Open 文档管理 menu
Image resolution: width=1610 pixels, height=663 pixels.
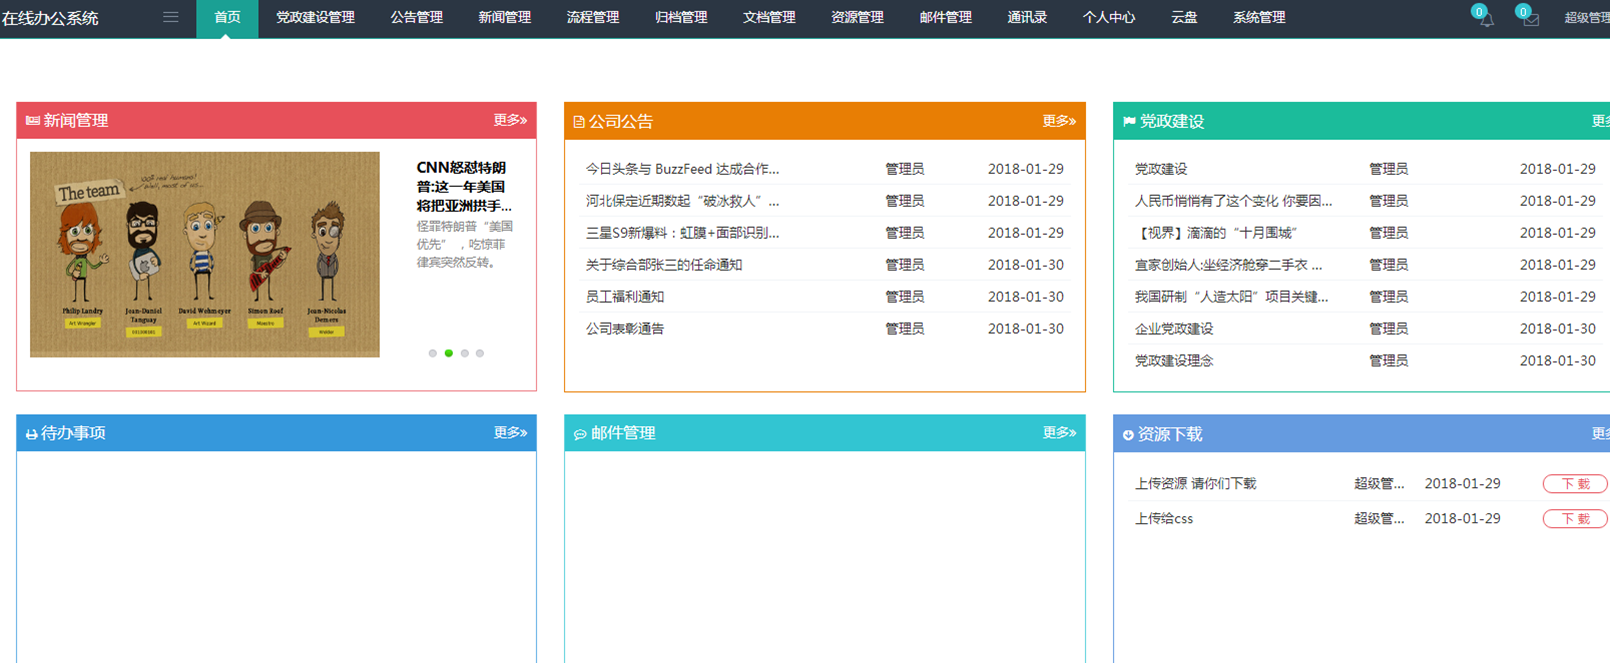click(x=769, y=18)
